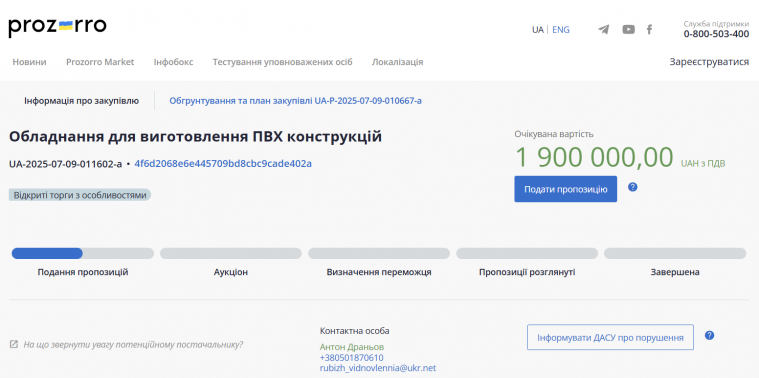Open the Prozorro YouTube icon
Image resolution: width=759 pixels, height=378 pixels.
click(x=628, y=30)
